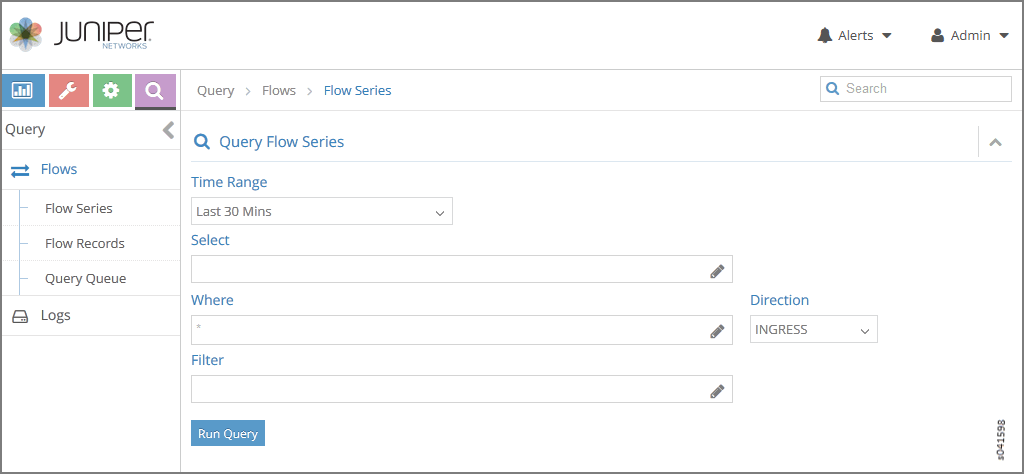Select the Query magnifier icon tab
This screenshot has height=474, width=1024.
point(155,91)
